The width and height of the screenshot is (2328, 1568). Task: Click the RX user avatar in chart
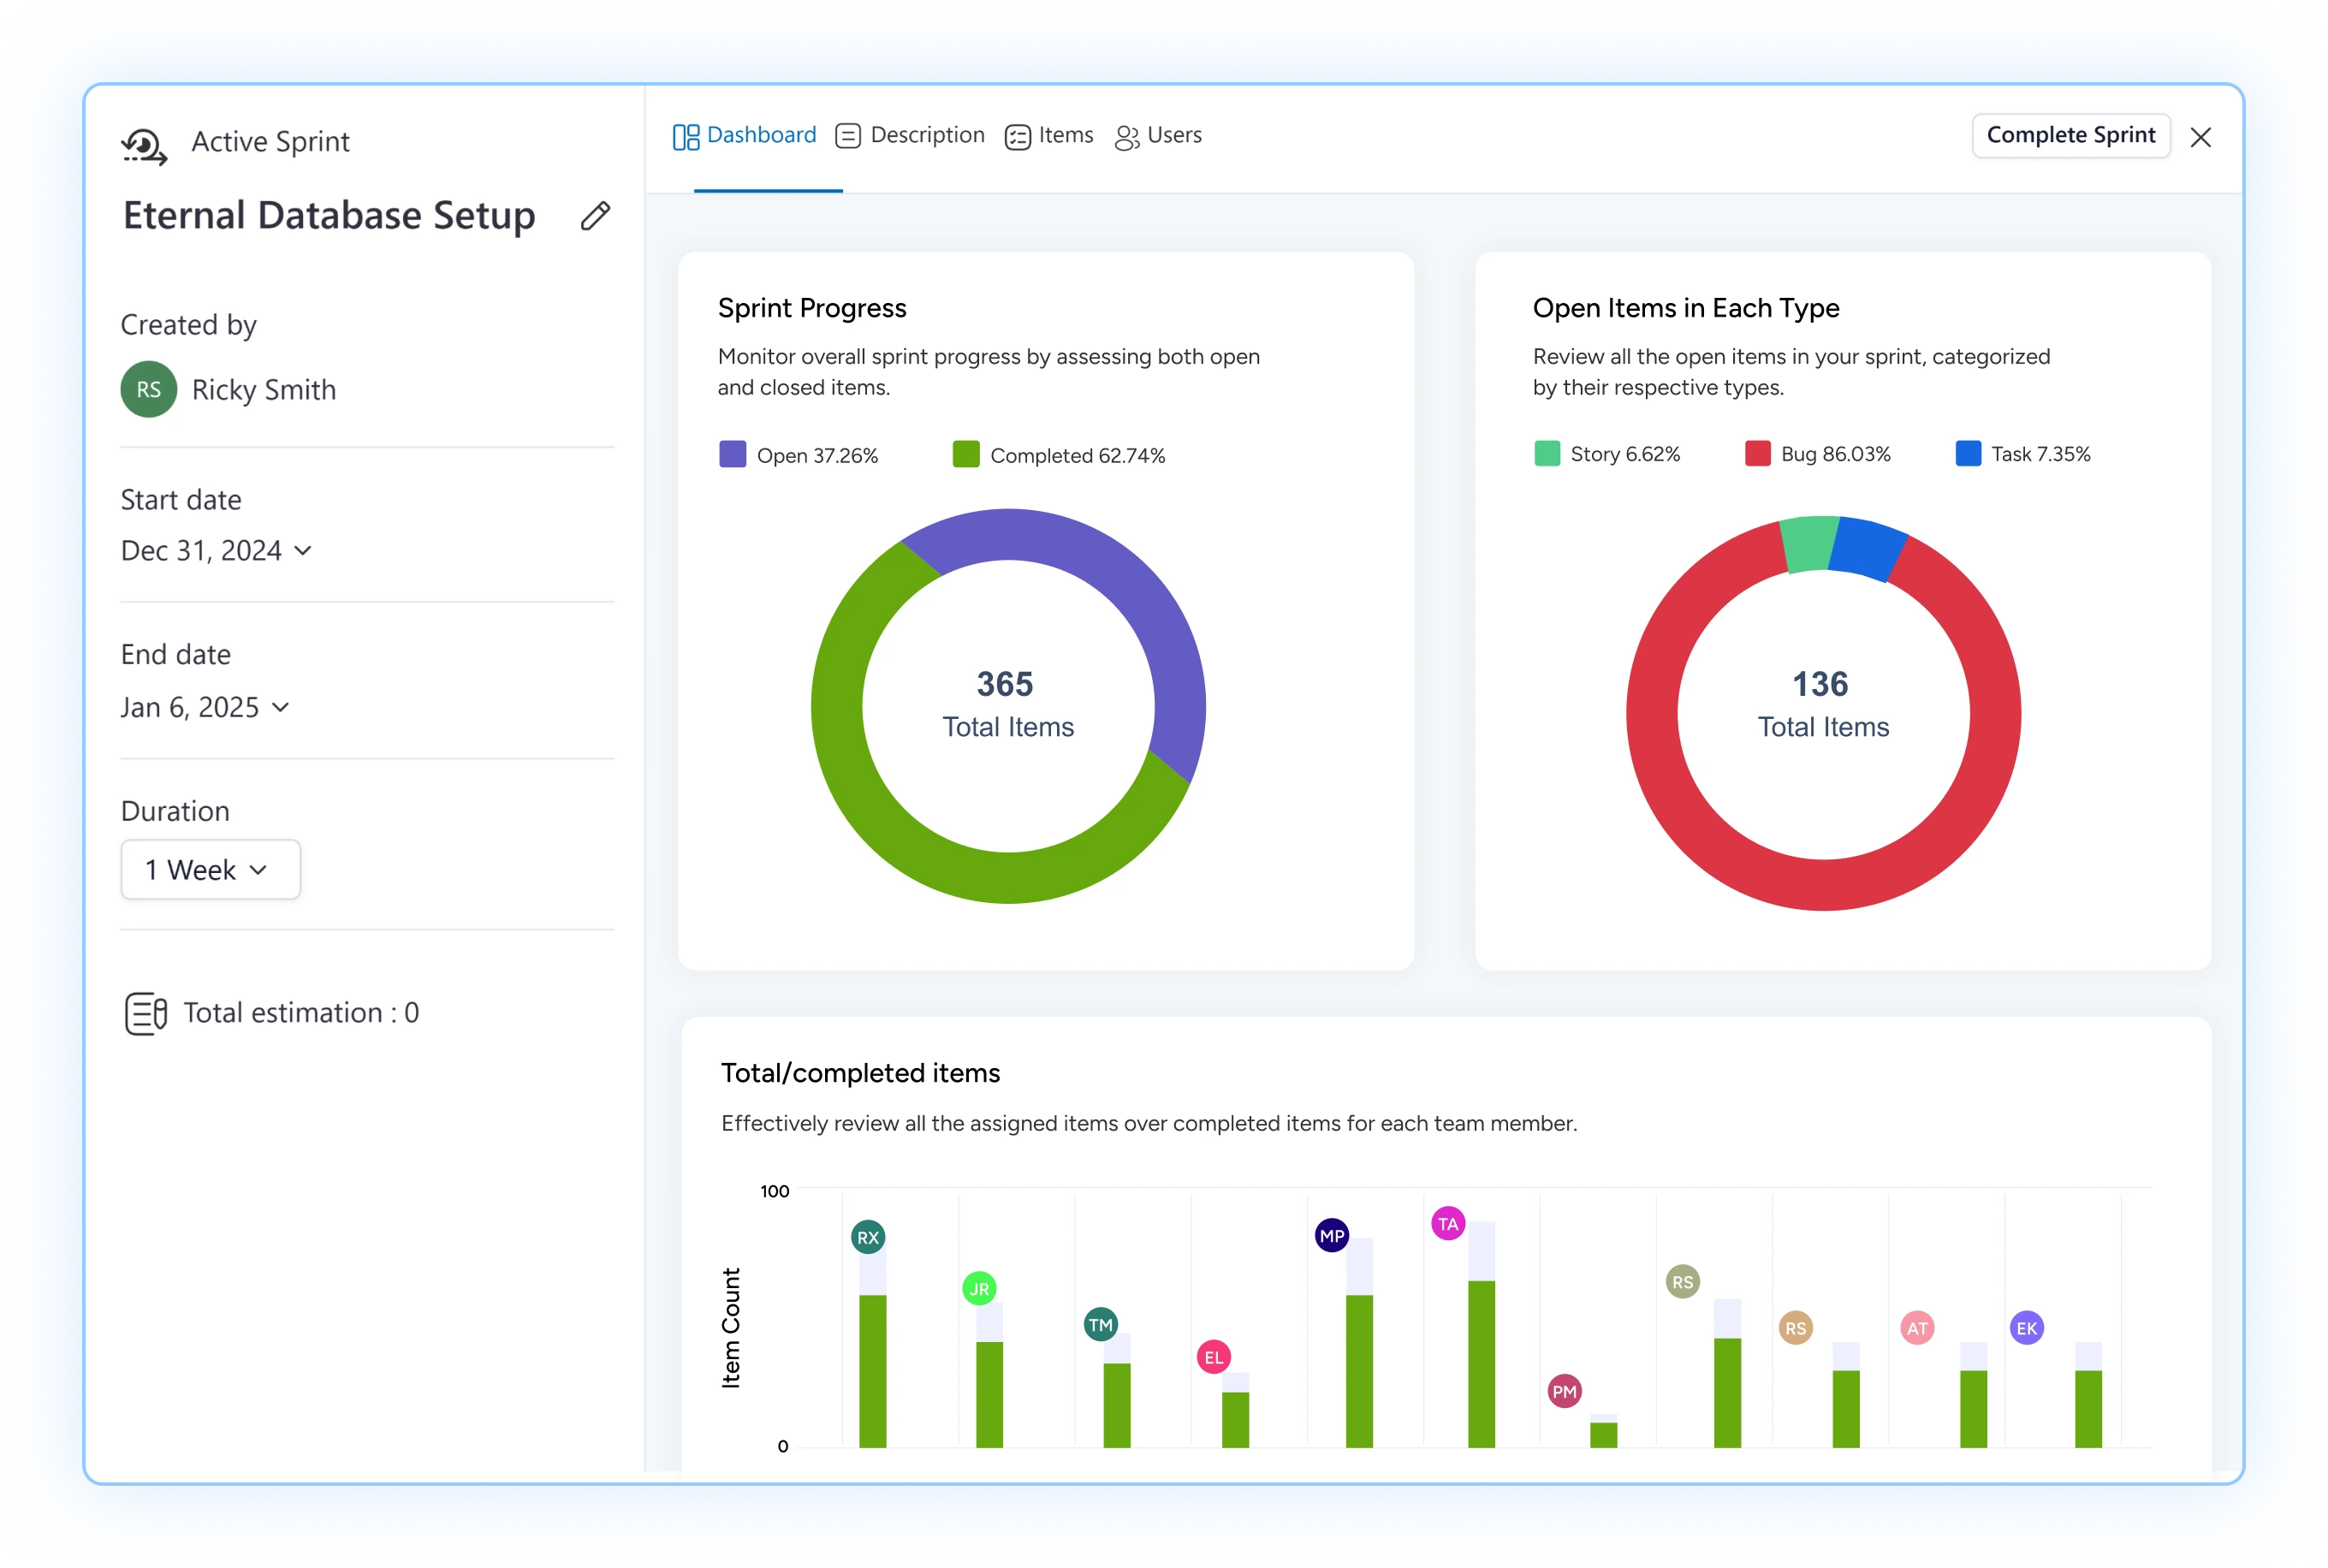867,1237
